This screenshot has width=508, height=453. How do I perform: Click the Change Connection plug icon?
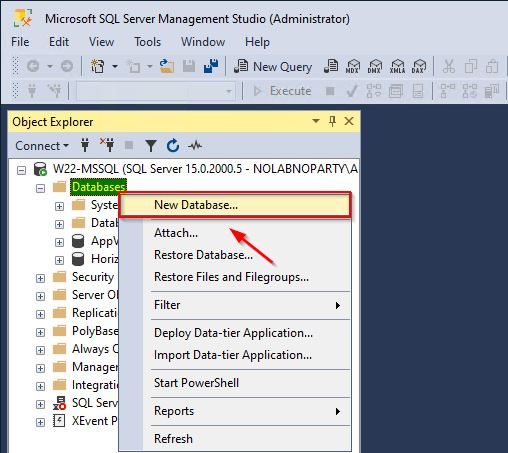point(54,91)
